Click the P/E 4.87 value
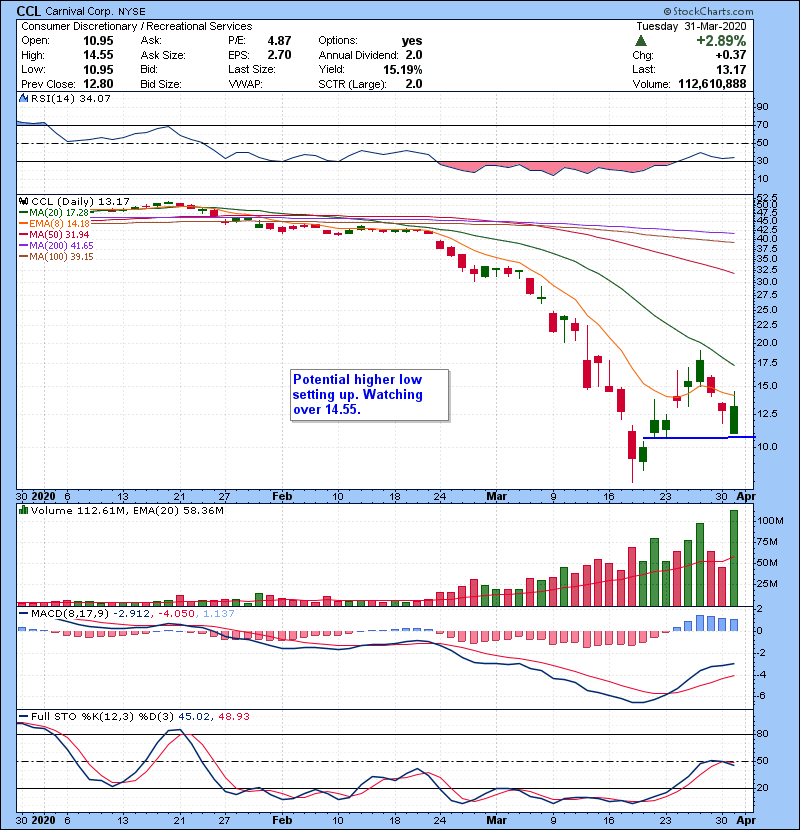The image size is (800, 830). click(x=279, y=41)
